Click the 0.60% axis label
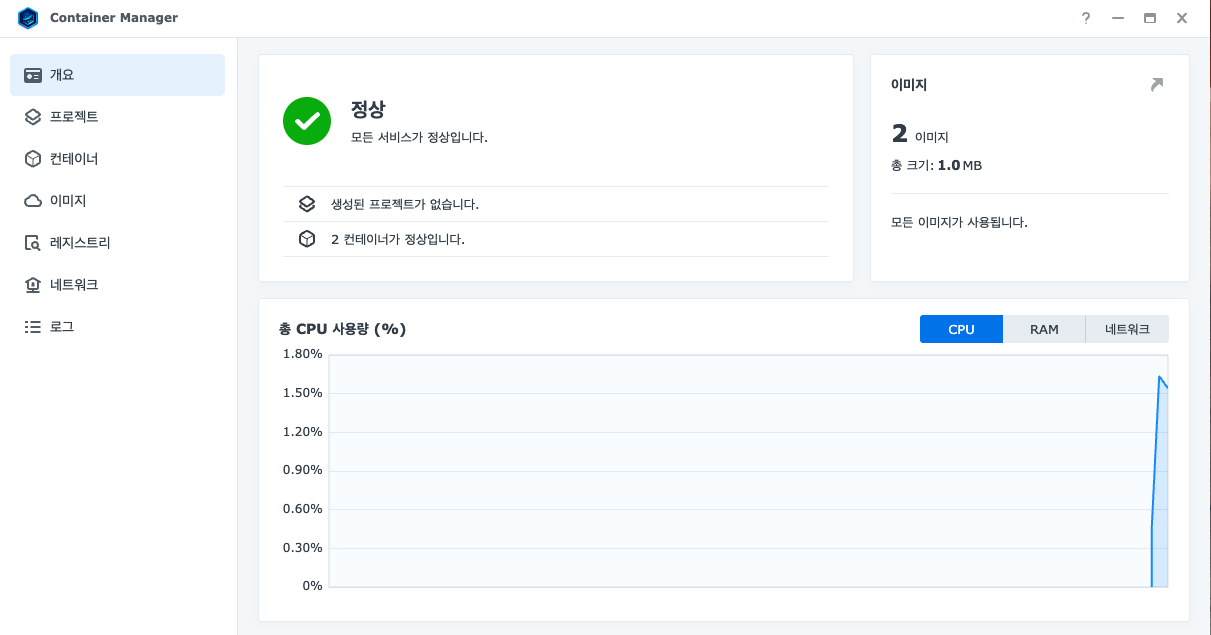The width and height of the screenshot is (1211, 635). click(x=303, y=509)
